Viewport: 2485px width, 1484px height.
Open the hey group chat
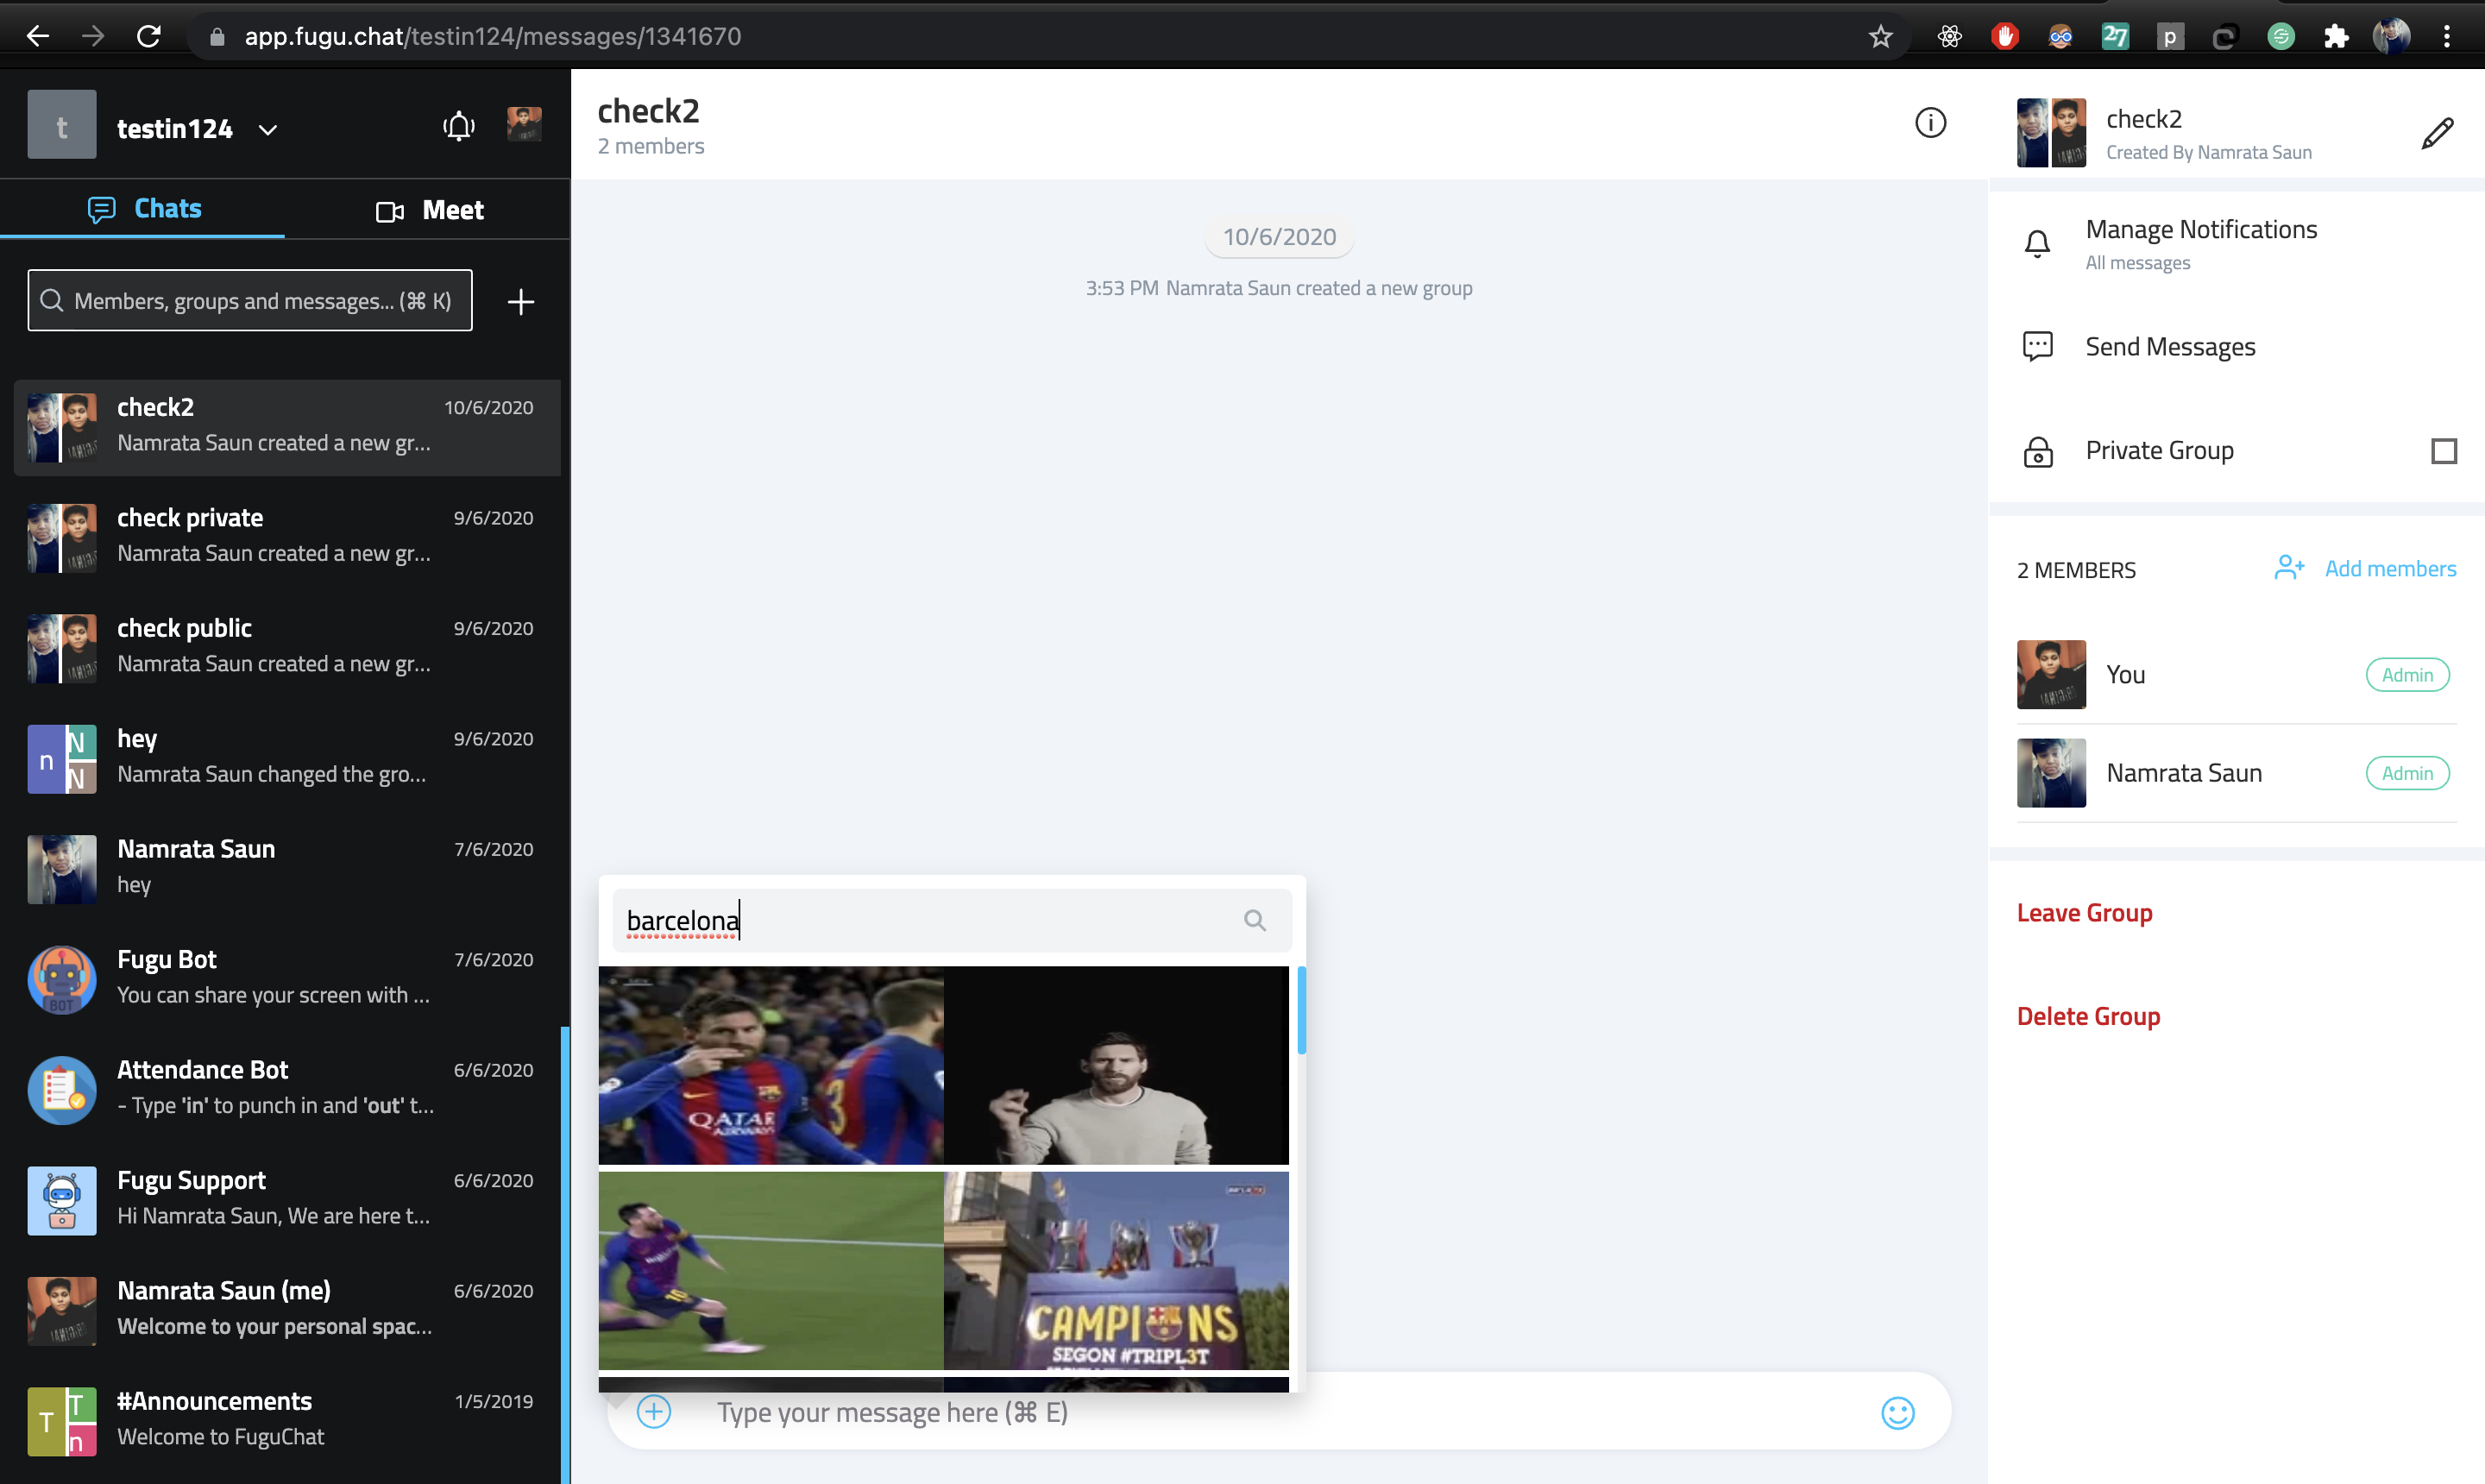(286, 758)
